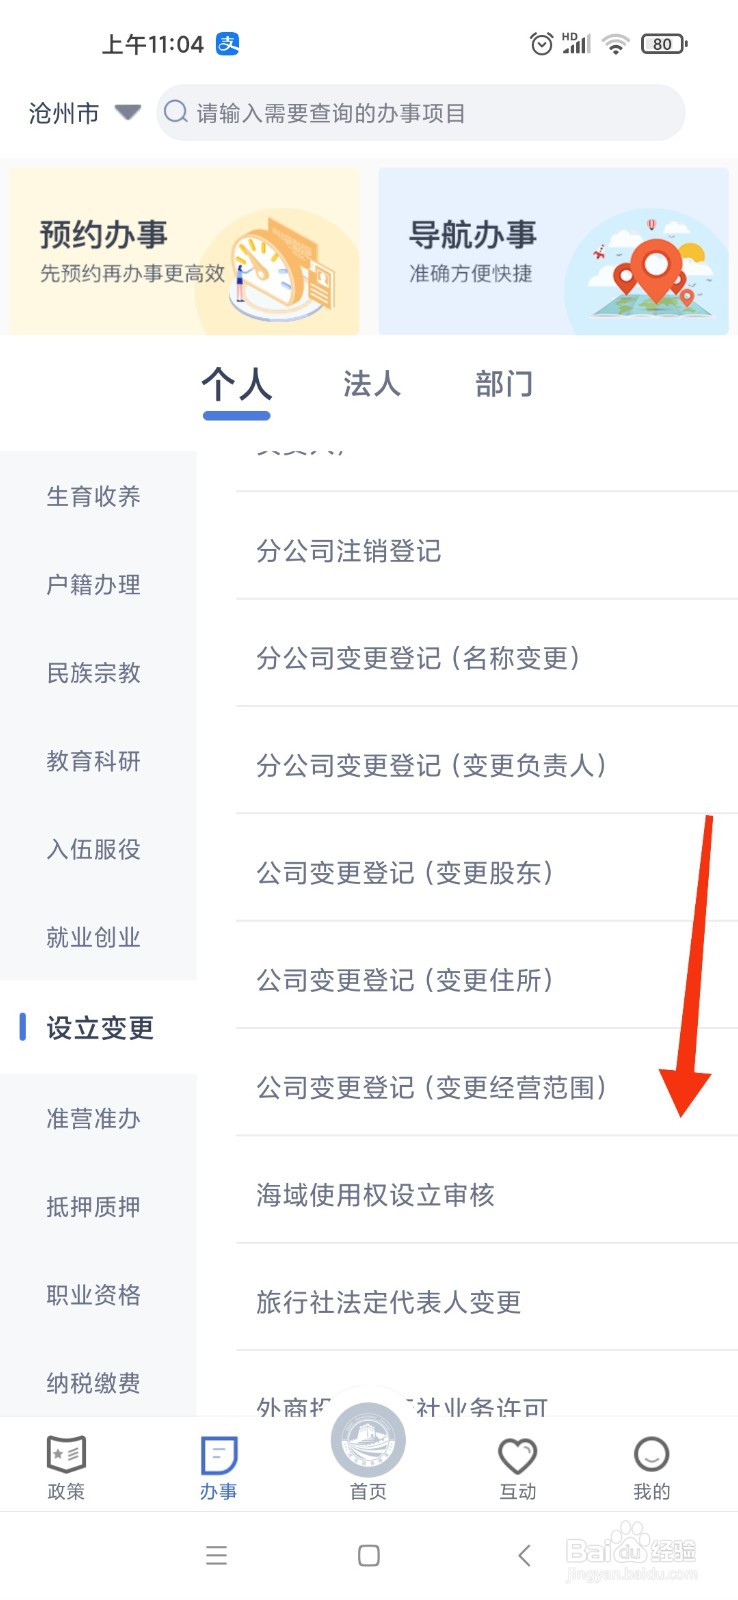Viewport: 738px width, 1600px height.
Task: Tap Android recent apps menu icon
Action: click(216, 1555)
